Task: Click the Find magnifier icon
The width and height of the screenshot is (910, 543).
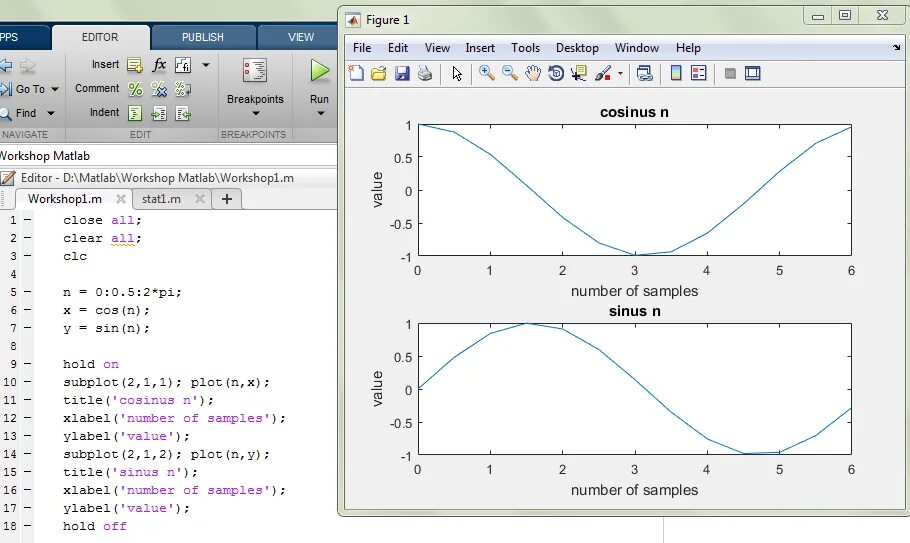Action: (6, 114)
